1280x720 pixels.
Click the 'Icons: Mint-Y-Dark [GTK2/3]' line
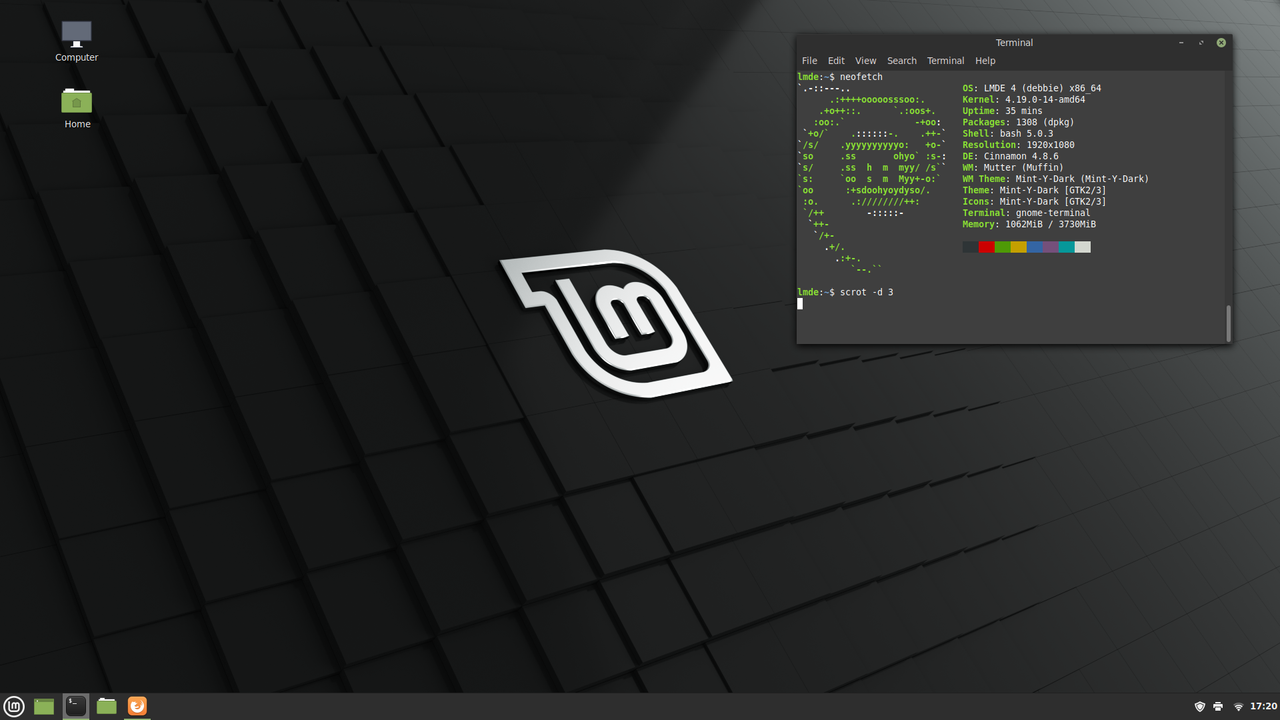[x=1034, y=202]
